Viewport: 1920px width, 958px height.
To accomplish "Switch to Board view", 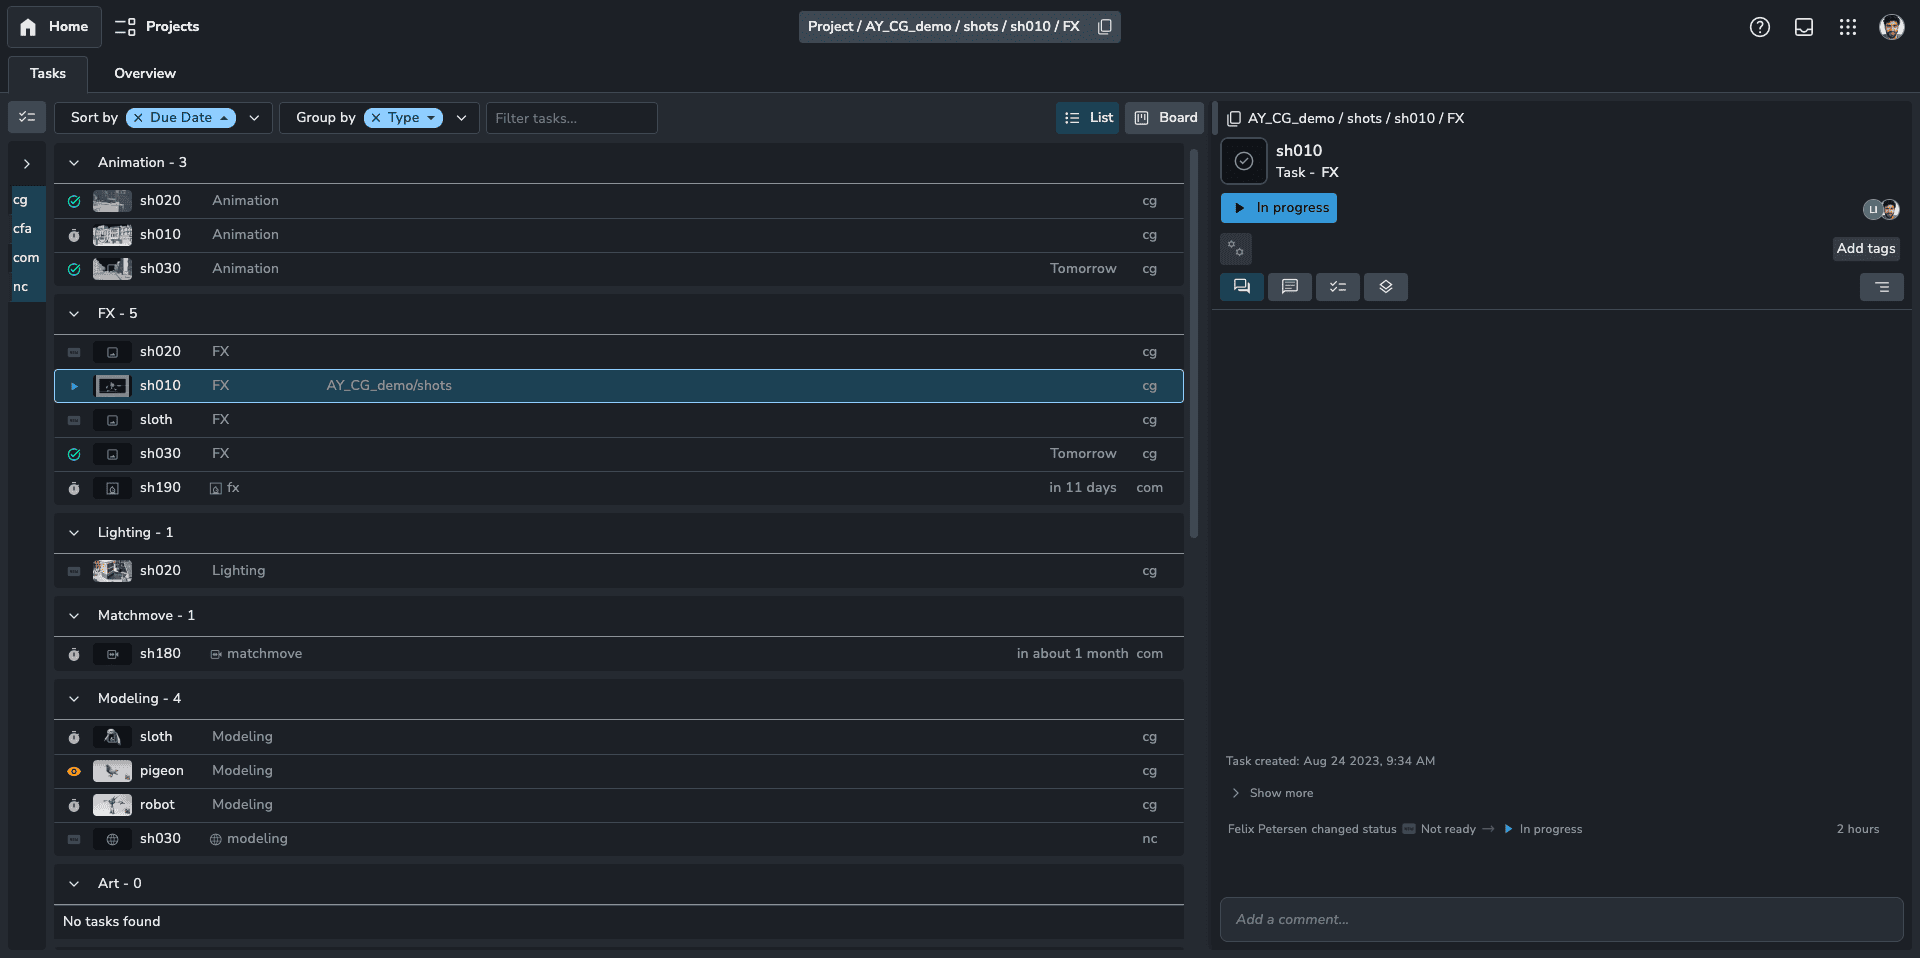I will (x=1165, y=118).
